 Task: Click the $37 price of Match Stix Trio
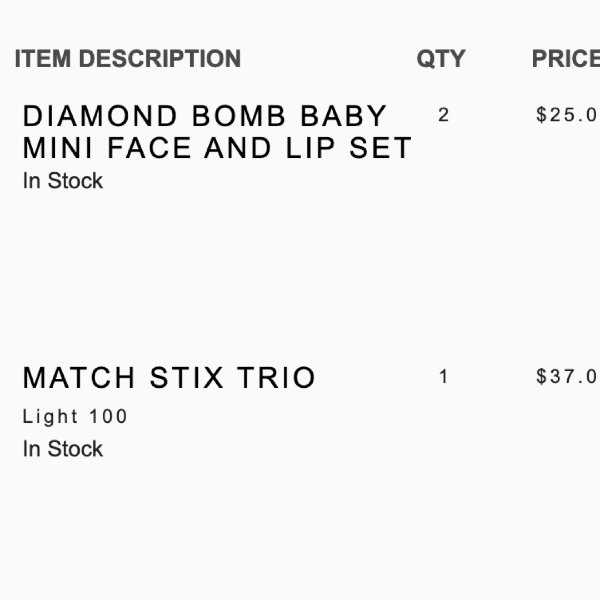coord(568,376)
